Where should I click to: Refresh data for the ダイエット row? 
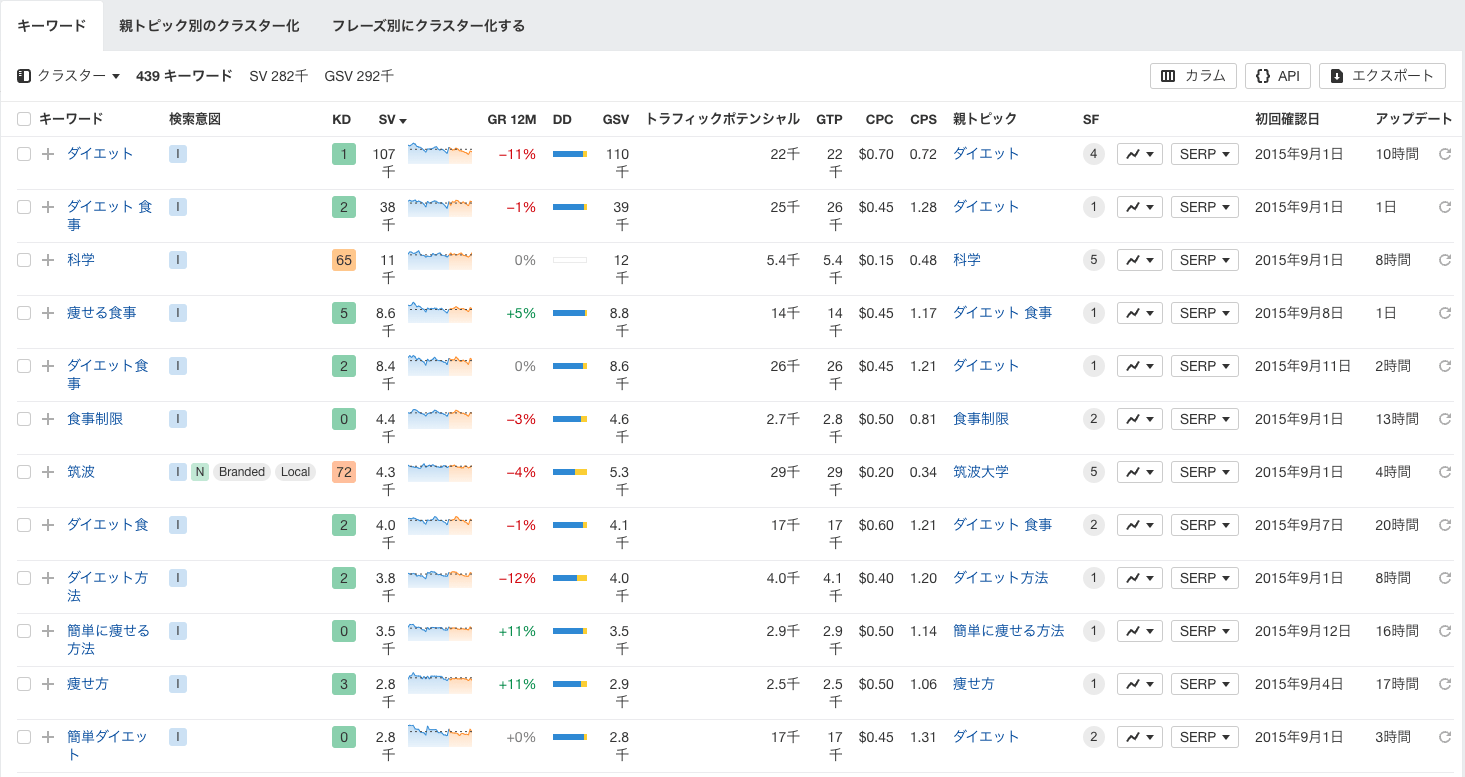pyautogui.click(x=1444, y=153)
